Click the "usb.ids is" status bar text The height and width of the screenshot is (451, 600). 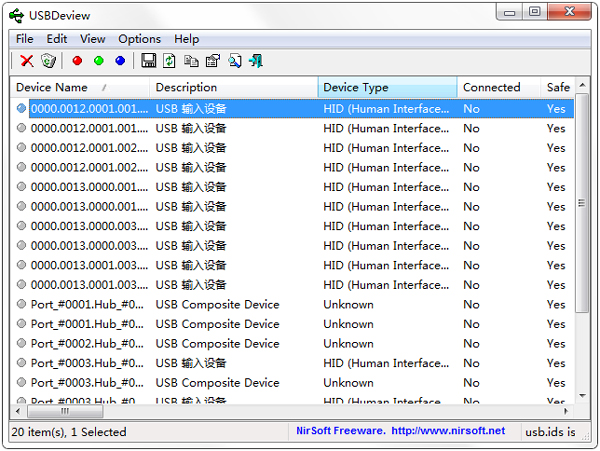tap(550, 432)
